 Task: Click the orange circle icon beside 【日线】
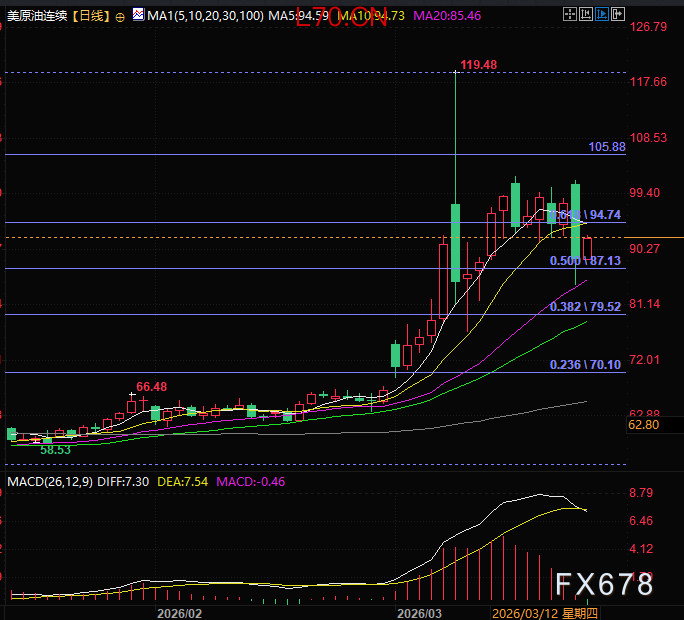pos(120,16)
